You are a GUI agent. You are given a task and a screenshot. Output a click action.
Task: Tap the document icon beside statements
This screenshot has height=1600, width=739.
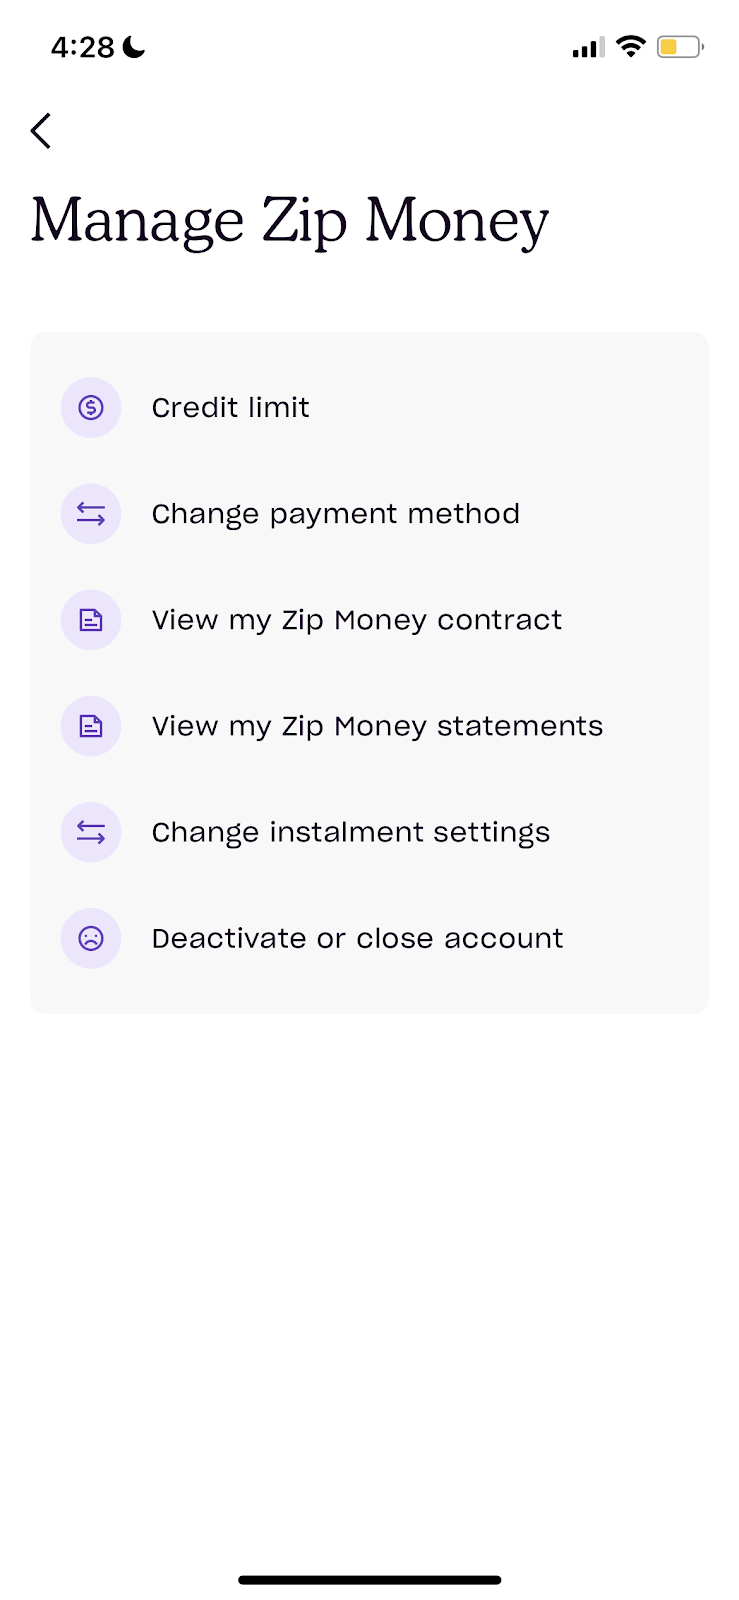point(91,726)
